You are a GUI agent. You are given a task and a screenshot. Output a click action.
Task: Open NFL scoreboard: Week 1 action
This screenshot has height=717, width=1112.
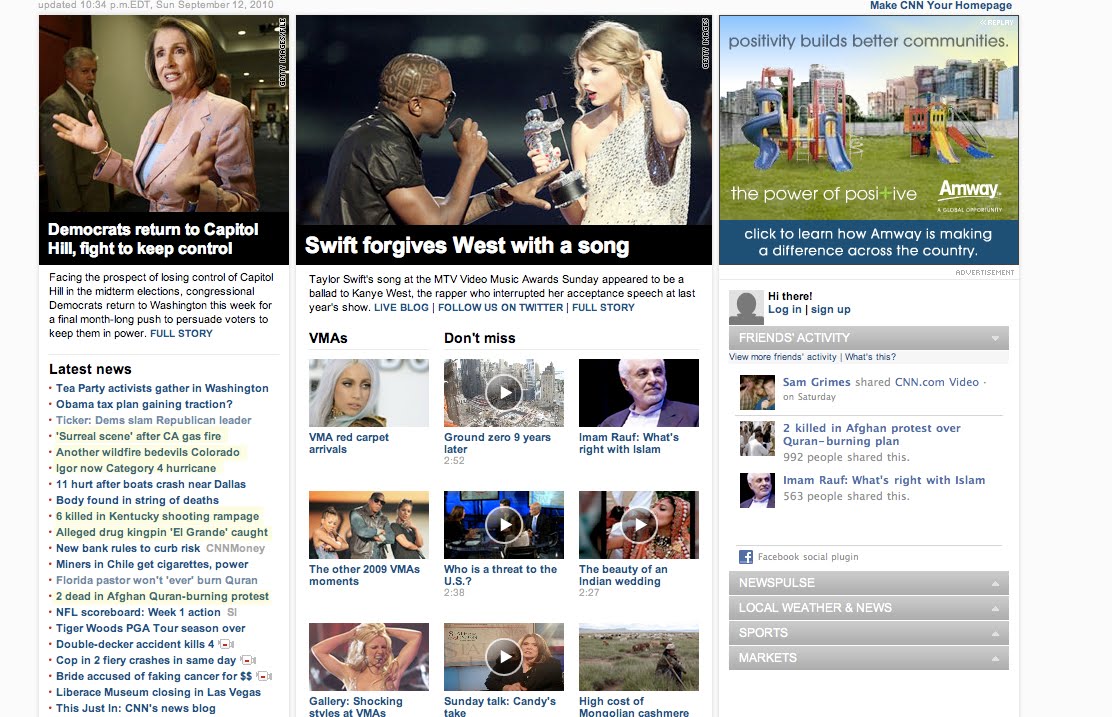(138, 612)
